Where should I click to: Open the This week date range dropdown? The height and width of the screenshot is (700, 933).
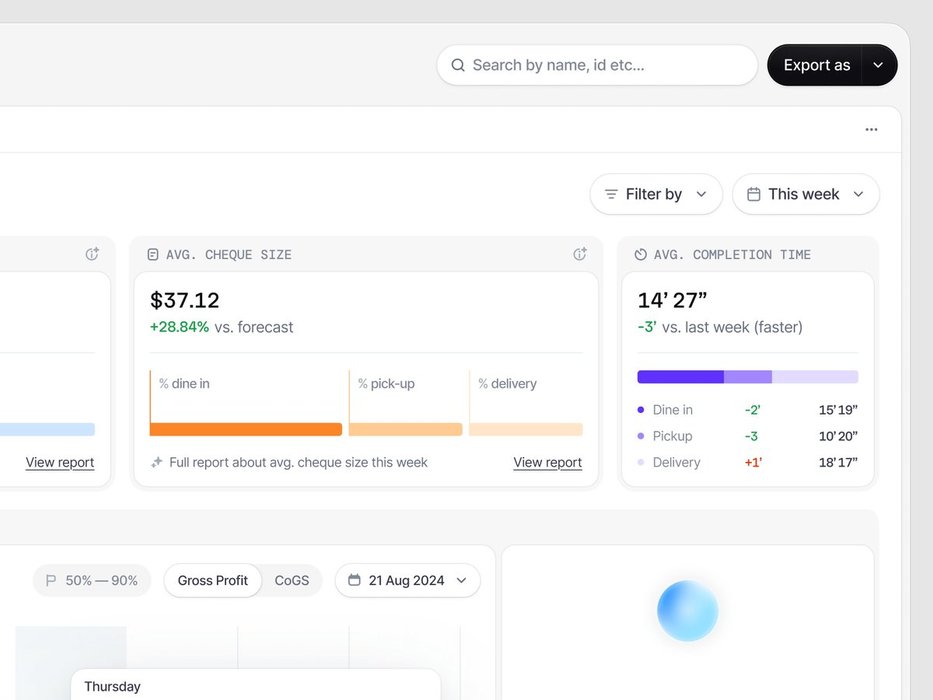[x=806, y=194]
